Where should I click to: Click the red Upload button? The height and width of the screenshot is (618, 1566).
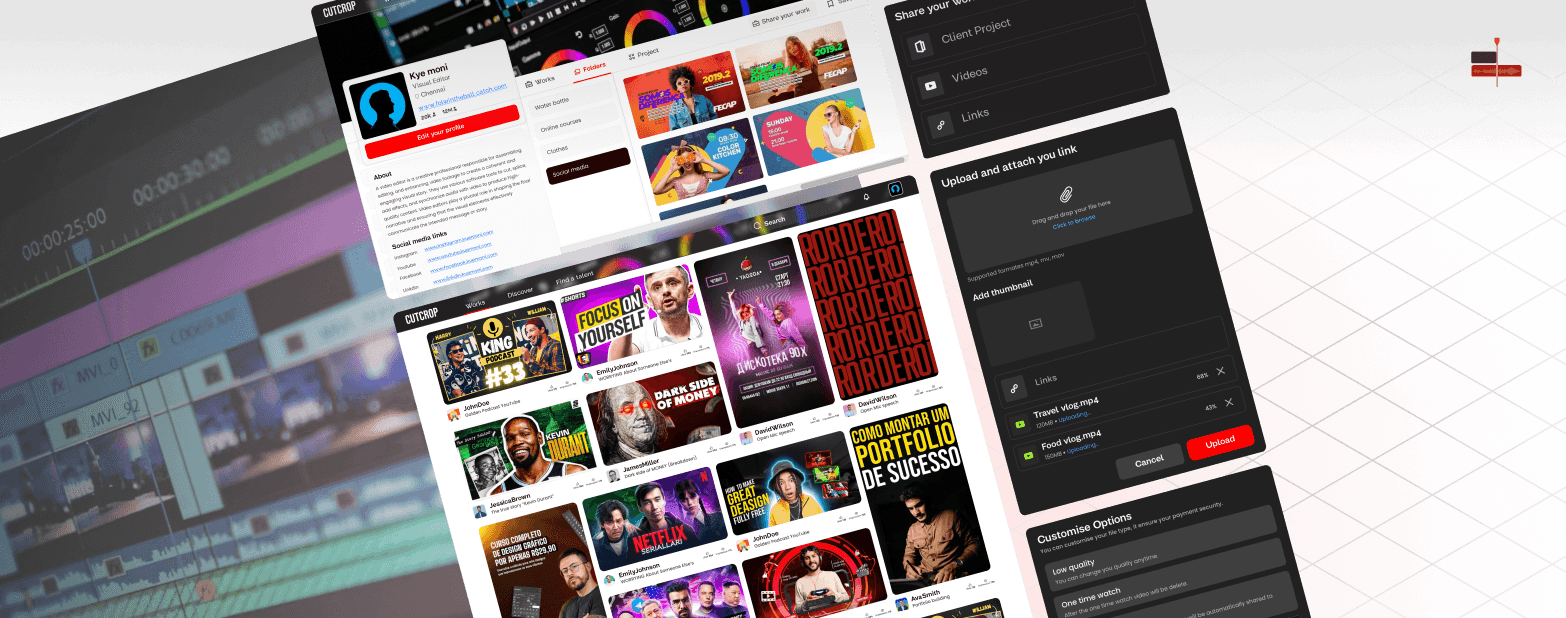pyautogui.click(x=1220, y=441)
